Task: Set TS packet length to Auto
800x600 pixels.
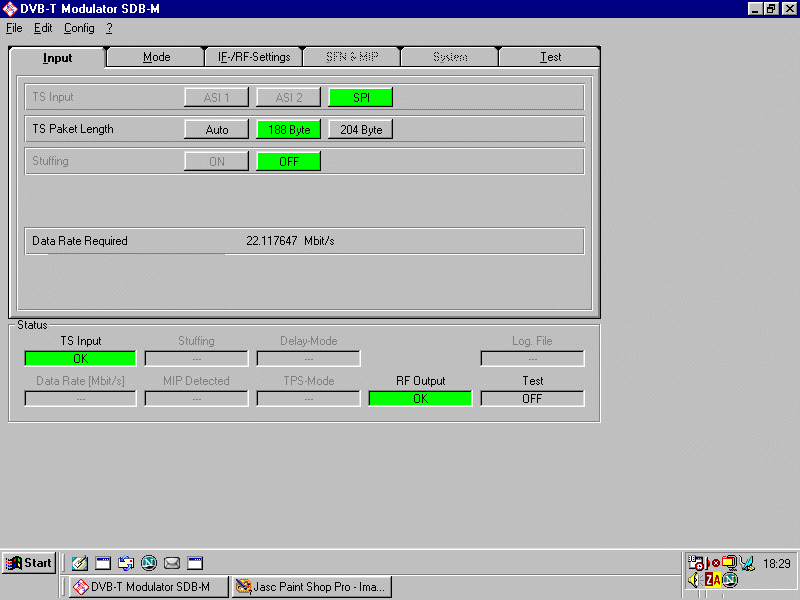Action: 216,129
